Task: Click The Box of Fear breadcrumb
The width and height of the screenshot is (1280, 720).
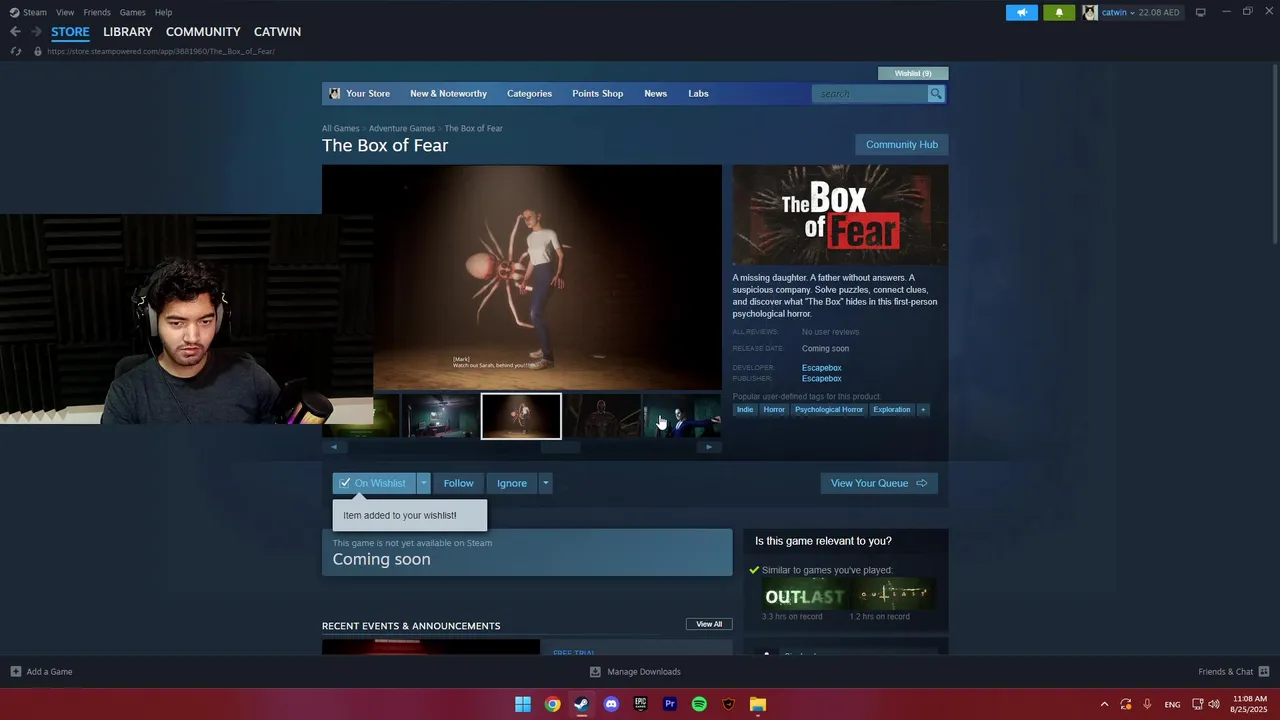Action: point(473,128)
